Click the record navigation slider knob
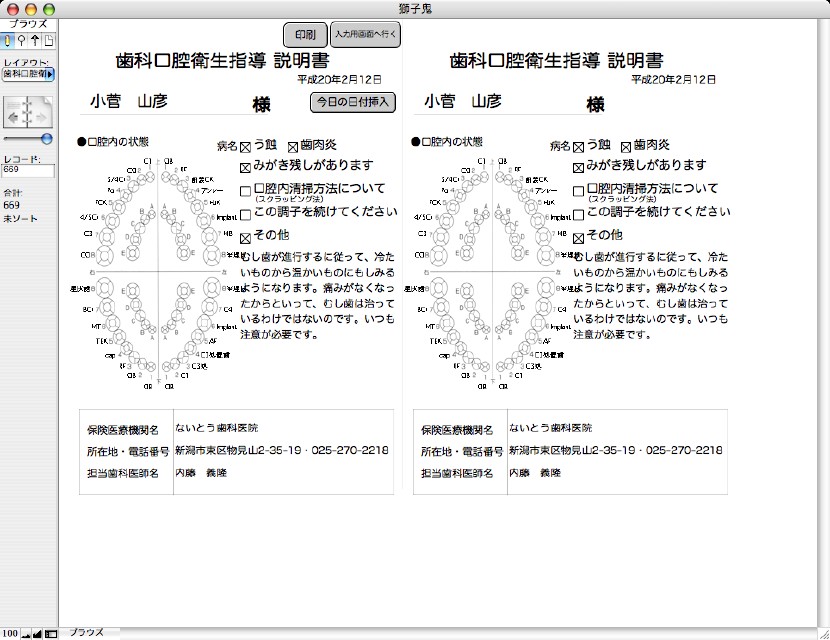 [x=47, y=139]
